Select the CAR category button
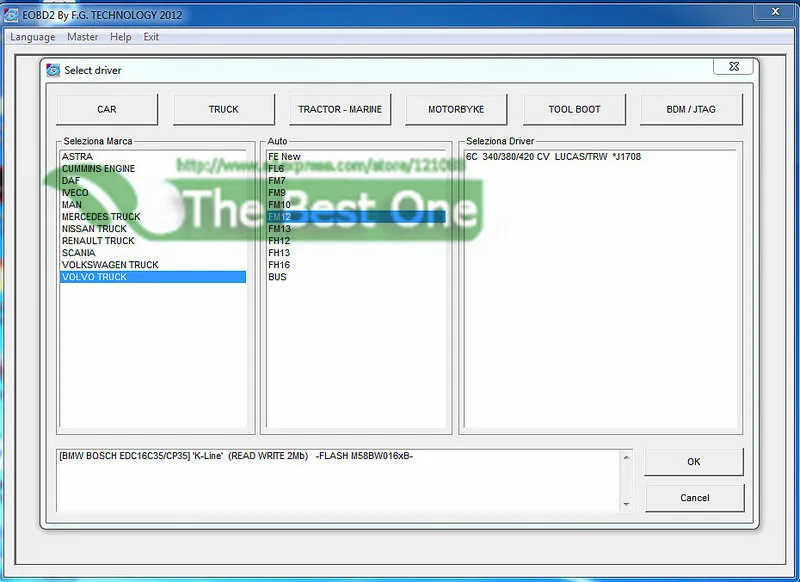800x582 pixels. click(107, 109)
